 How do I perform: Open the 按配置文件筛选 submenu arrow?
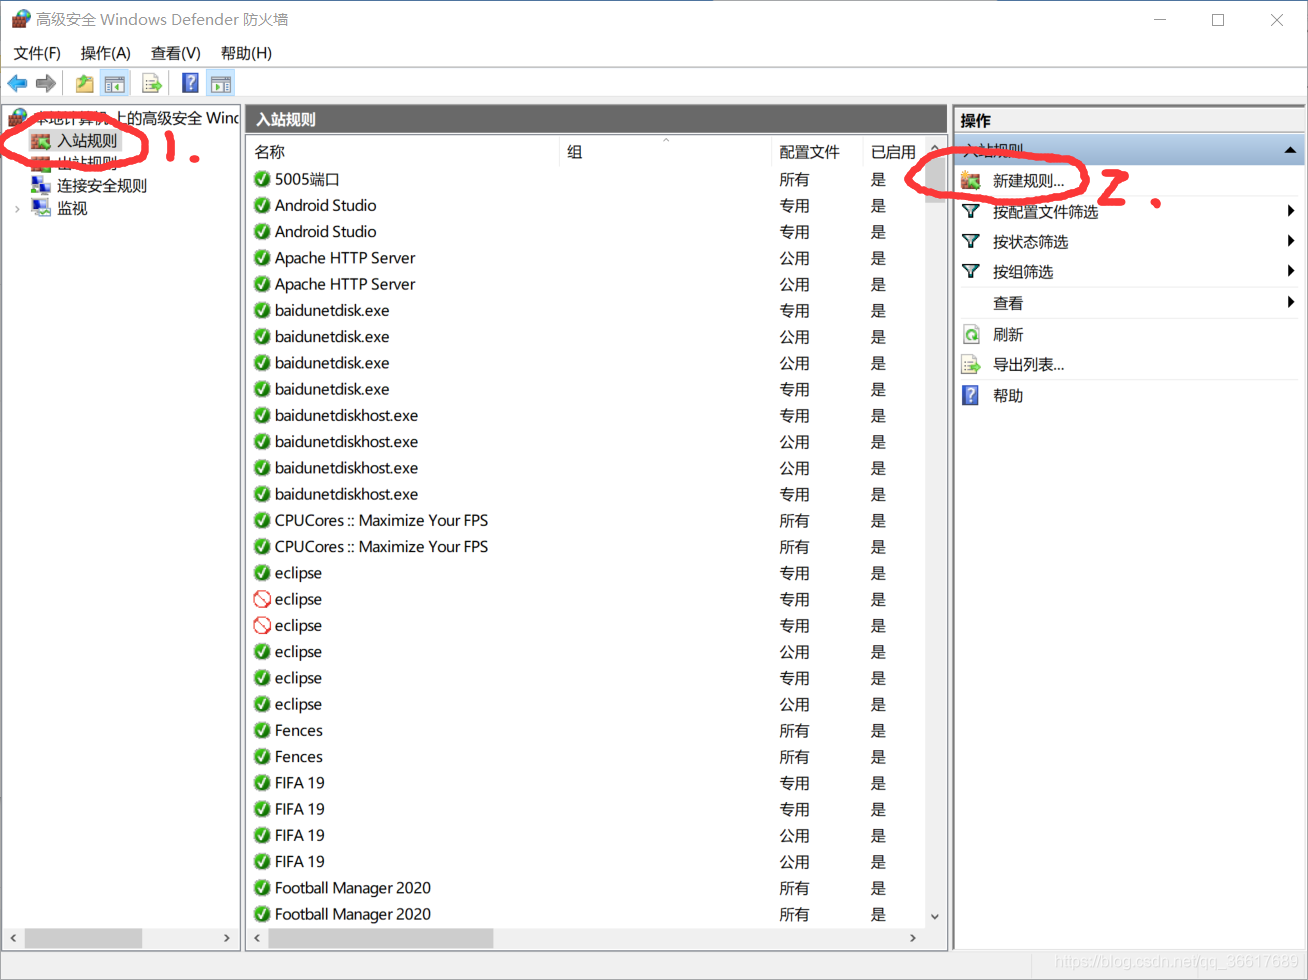[x=1291, y=211]
